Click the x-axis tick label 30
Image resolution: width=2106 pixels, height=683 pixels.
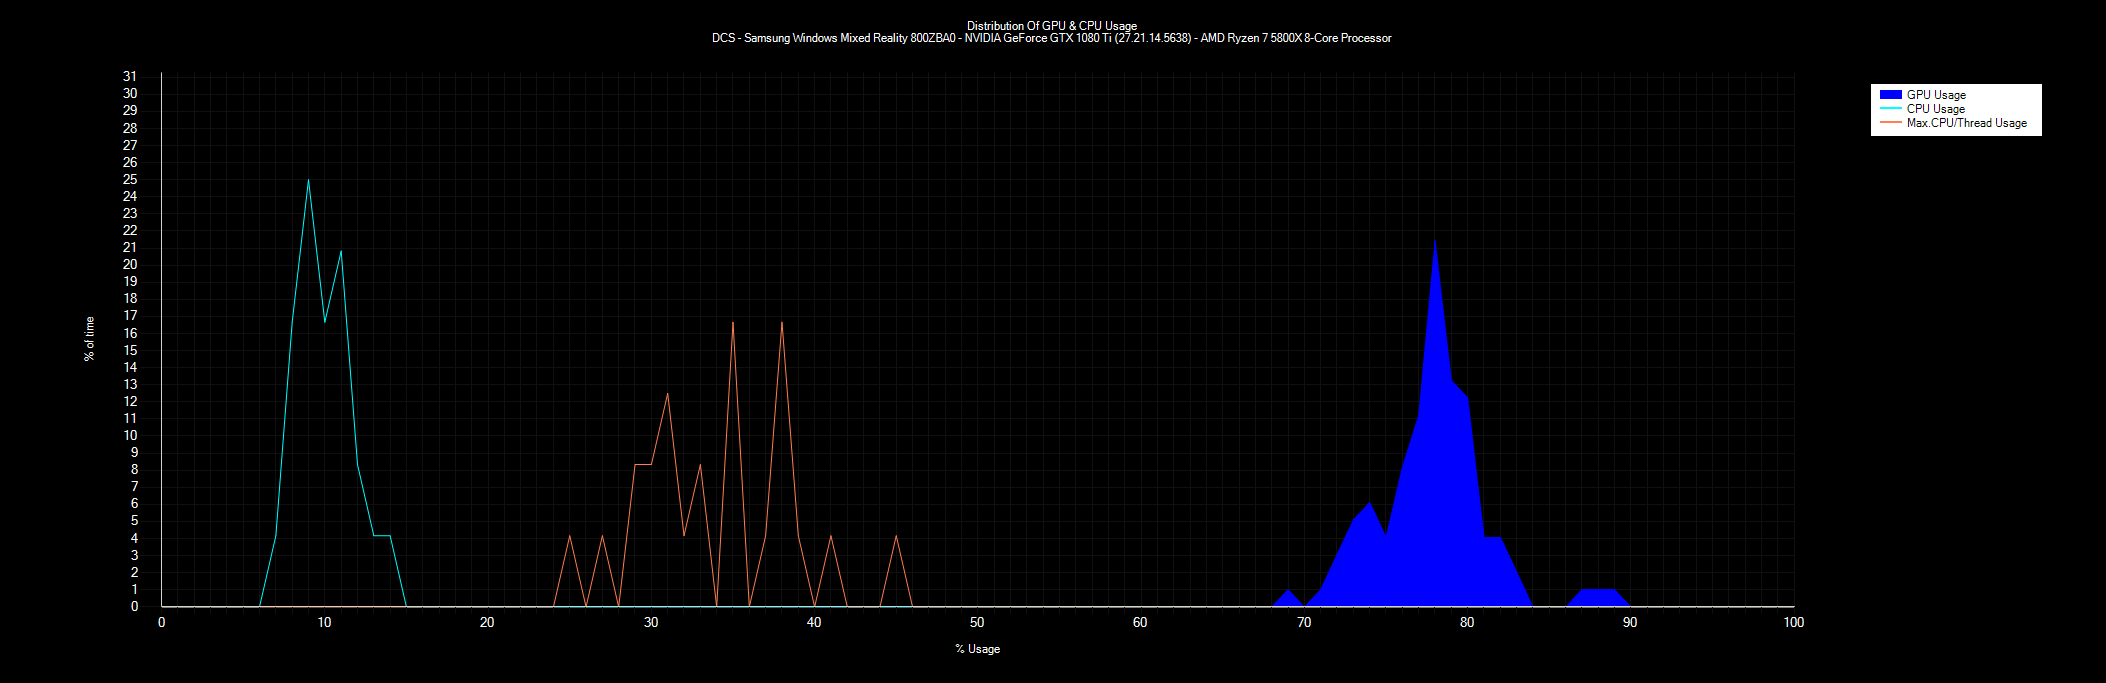[651, 622]
